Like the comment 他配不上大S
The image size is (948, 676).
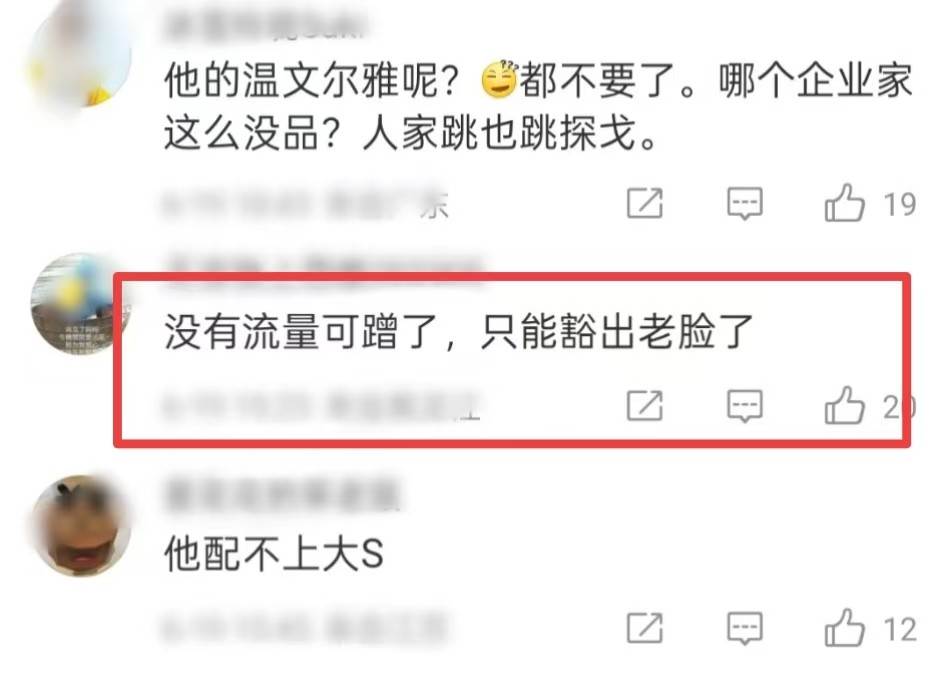[845, 628]
